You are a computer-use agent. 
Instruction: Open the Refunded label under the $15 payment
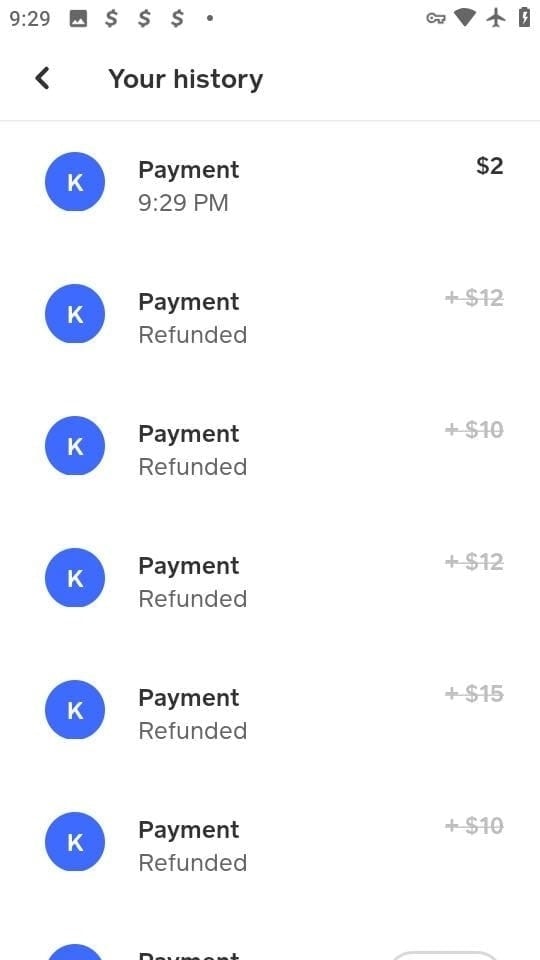click(x=193, y=730)
